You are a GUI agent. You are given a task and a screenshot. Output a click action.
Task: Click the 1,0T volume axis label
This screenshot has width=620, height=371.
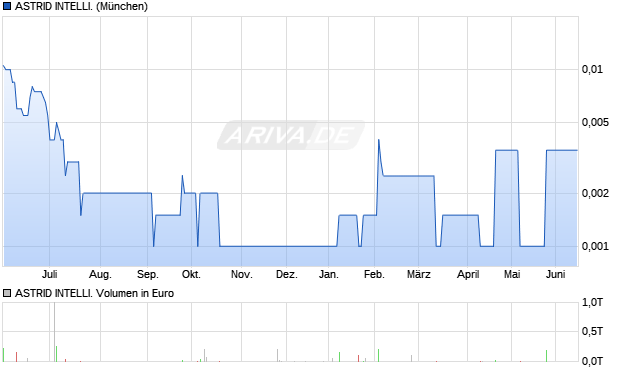click(x=592, y=303)
